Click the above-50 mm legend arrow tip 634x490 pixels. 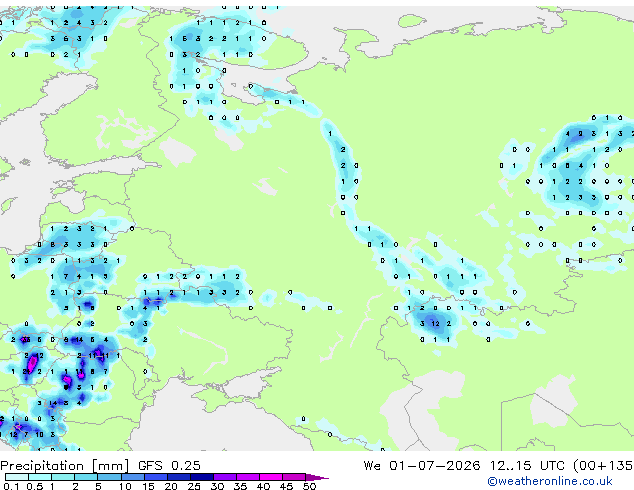(x=317, y=478)
